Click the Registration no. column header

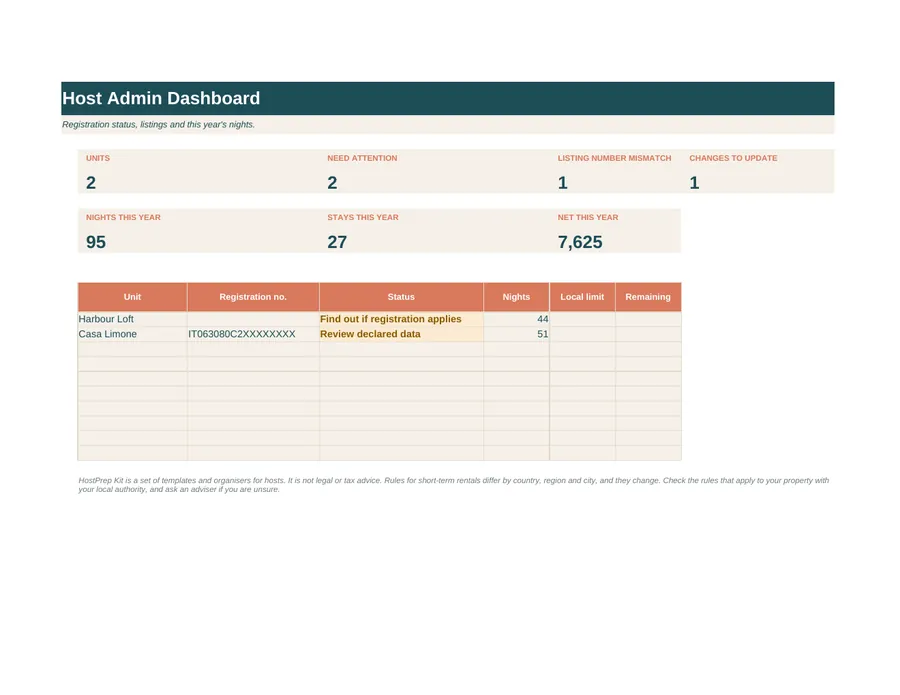253,297
